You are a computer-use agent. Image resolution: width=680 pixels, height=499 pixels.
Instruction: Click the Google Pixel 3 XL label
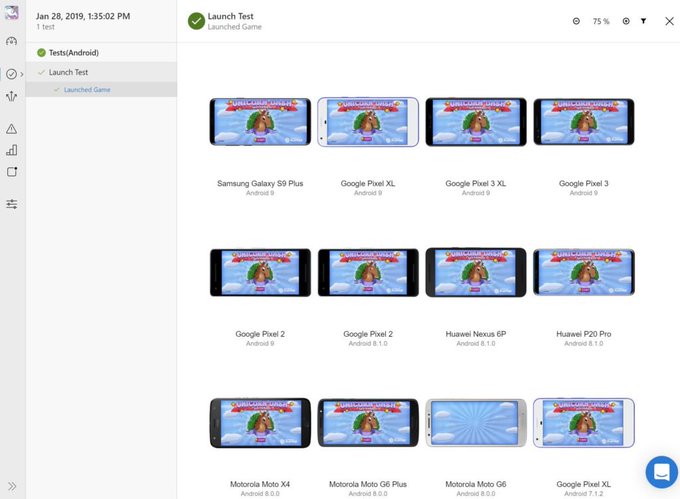click(x=476, y=183)
